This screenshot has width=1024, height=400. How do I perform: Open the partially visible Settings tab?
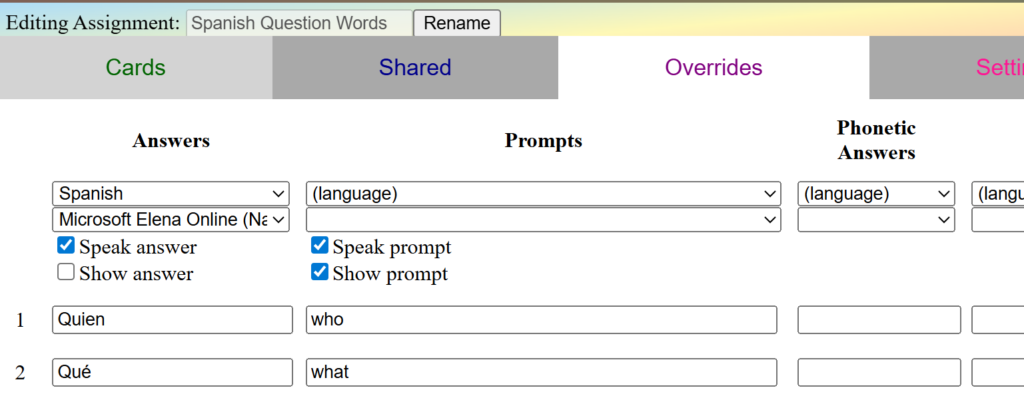(998, 68)
